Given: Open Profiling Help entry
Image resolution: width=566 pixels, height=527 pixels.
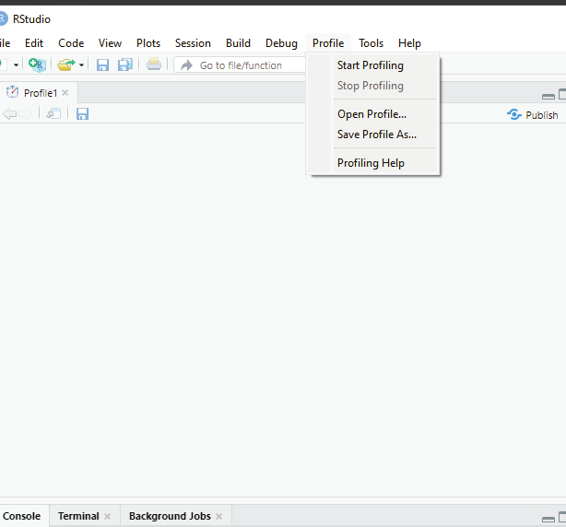Looking at the screenshot, I should click(x=371, y=163).
